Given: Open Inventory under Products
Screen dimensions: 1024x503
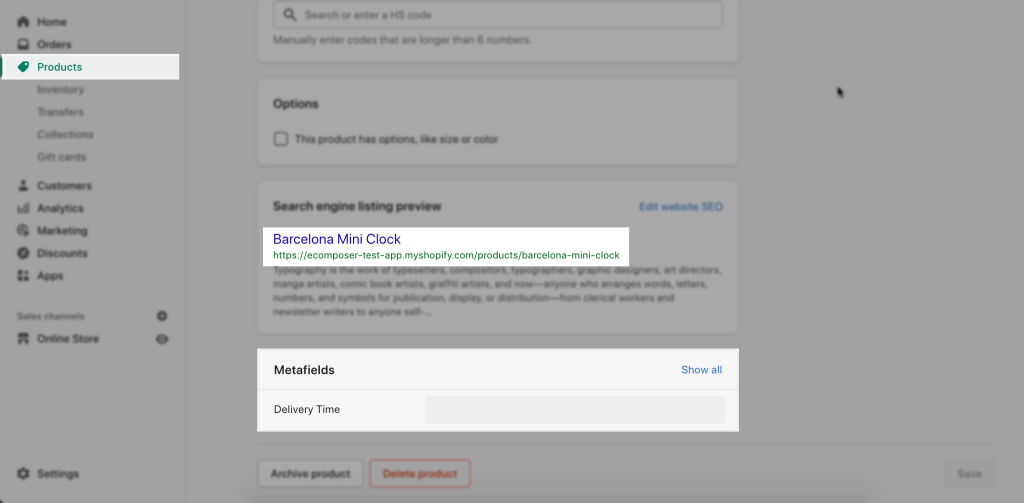Looking at the screenshot, I should (x=61, y=89).
